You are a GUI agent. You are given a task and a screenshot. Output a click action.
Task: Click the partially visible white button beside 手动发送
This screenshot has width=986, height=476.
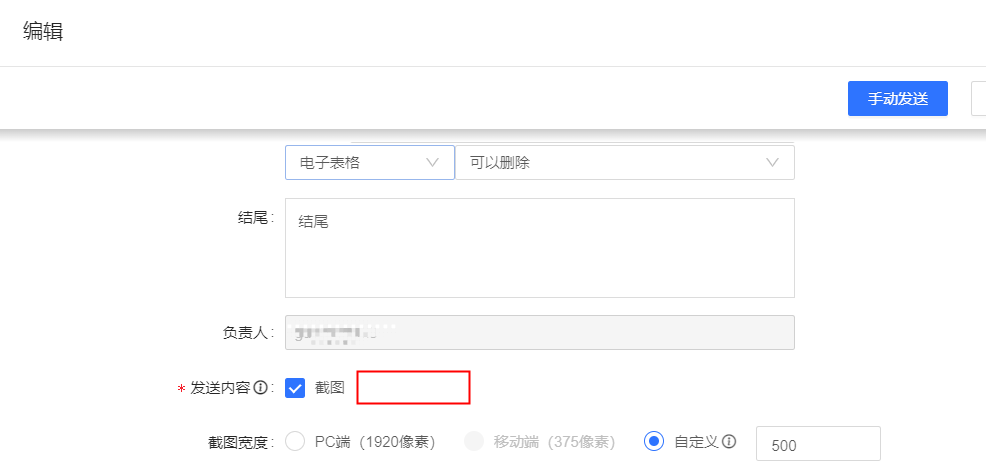[978, 99]
